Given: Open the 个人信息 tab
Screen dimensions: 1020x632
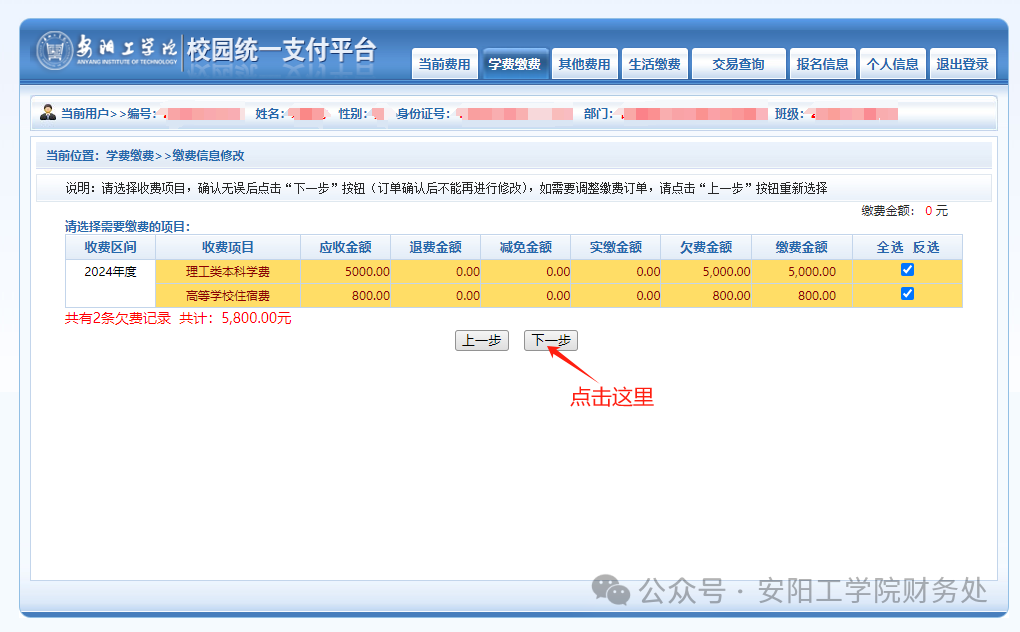Looking at the screenshot, I should tap(892, 64).
